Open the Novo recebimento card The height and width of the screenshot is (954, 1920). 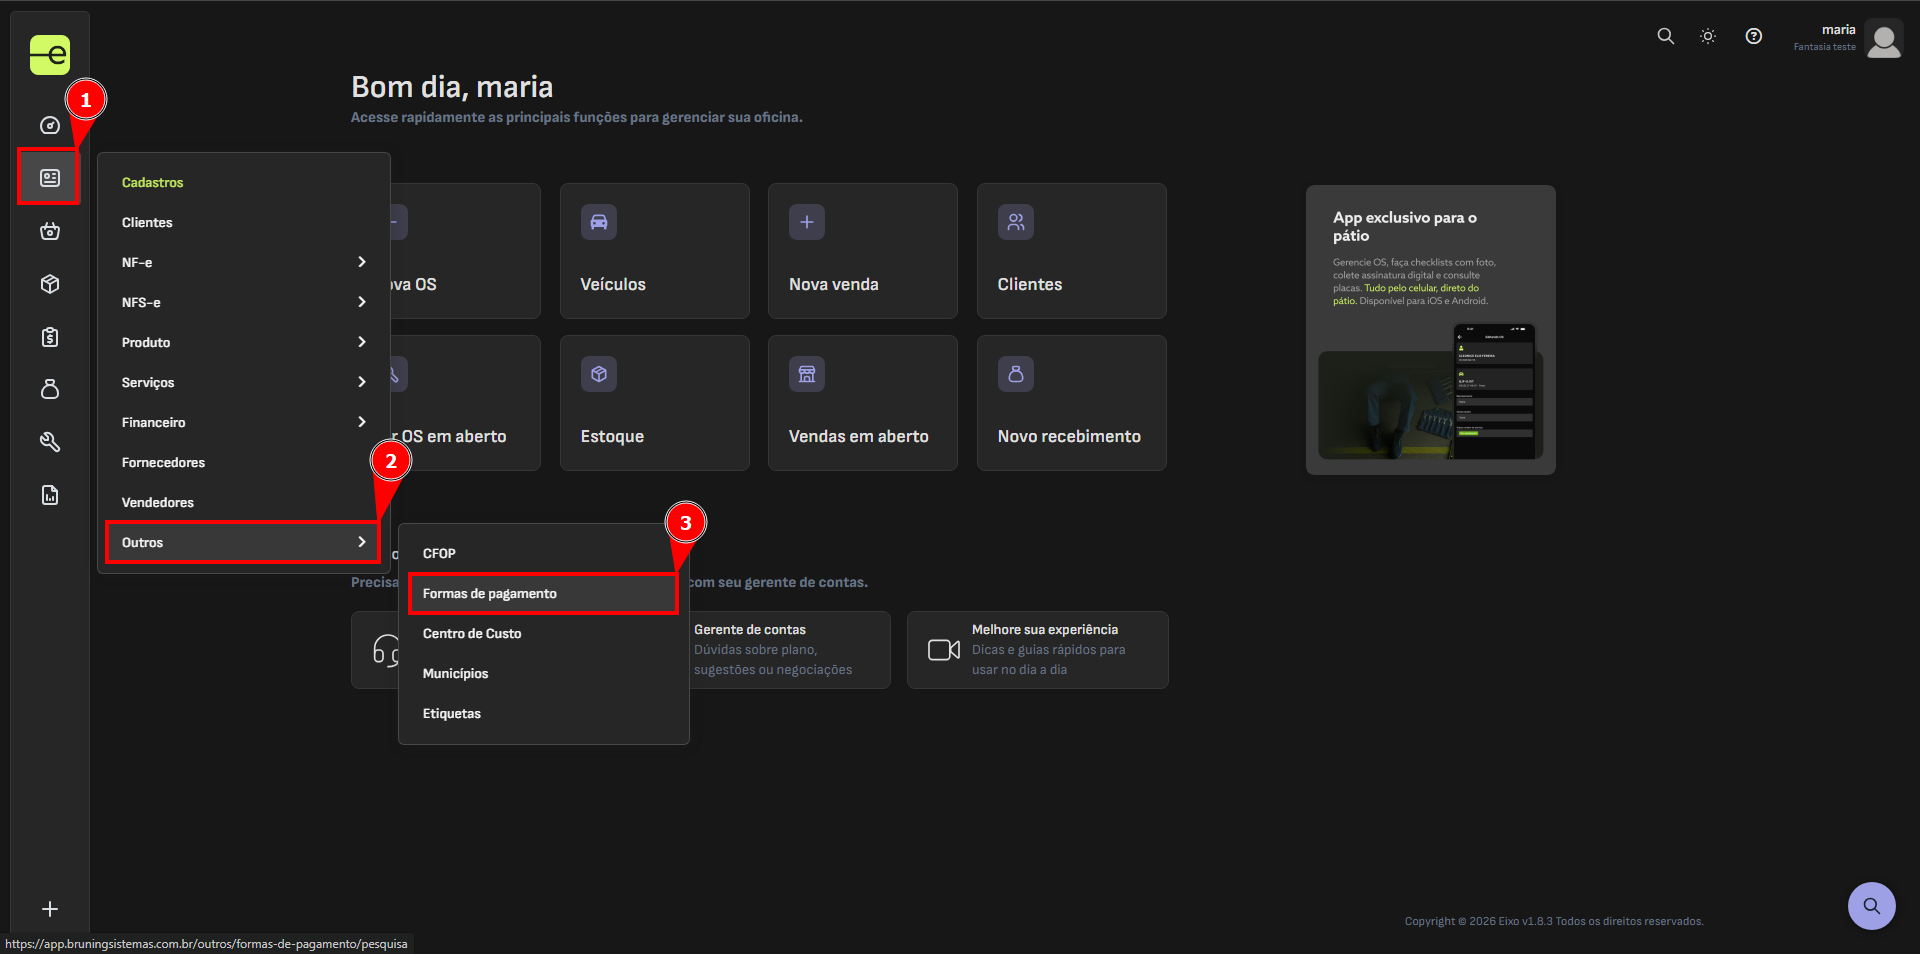click(x=1072, y=403)
